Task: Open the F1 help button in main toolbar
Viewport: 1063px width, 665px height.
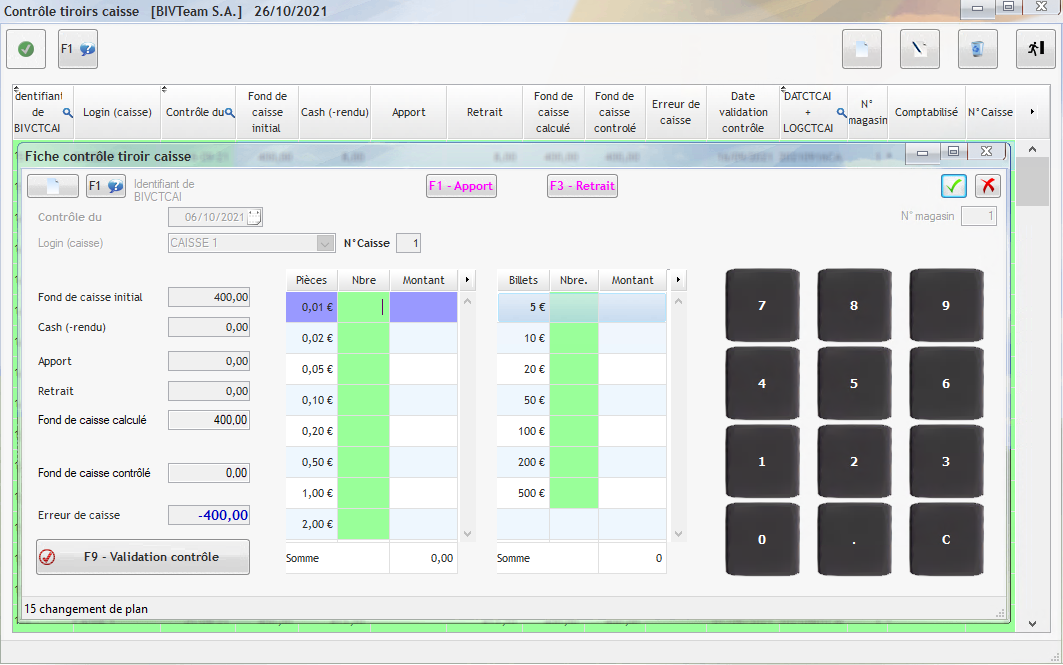Action: coord(77,49)
